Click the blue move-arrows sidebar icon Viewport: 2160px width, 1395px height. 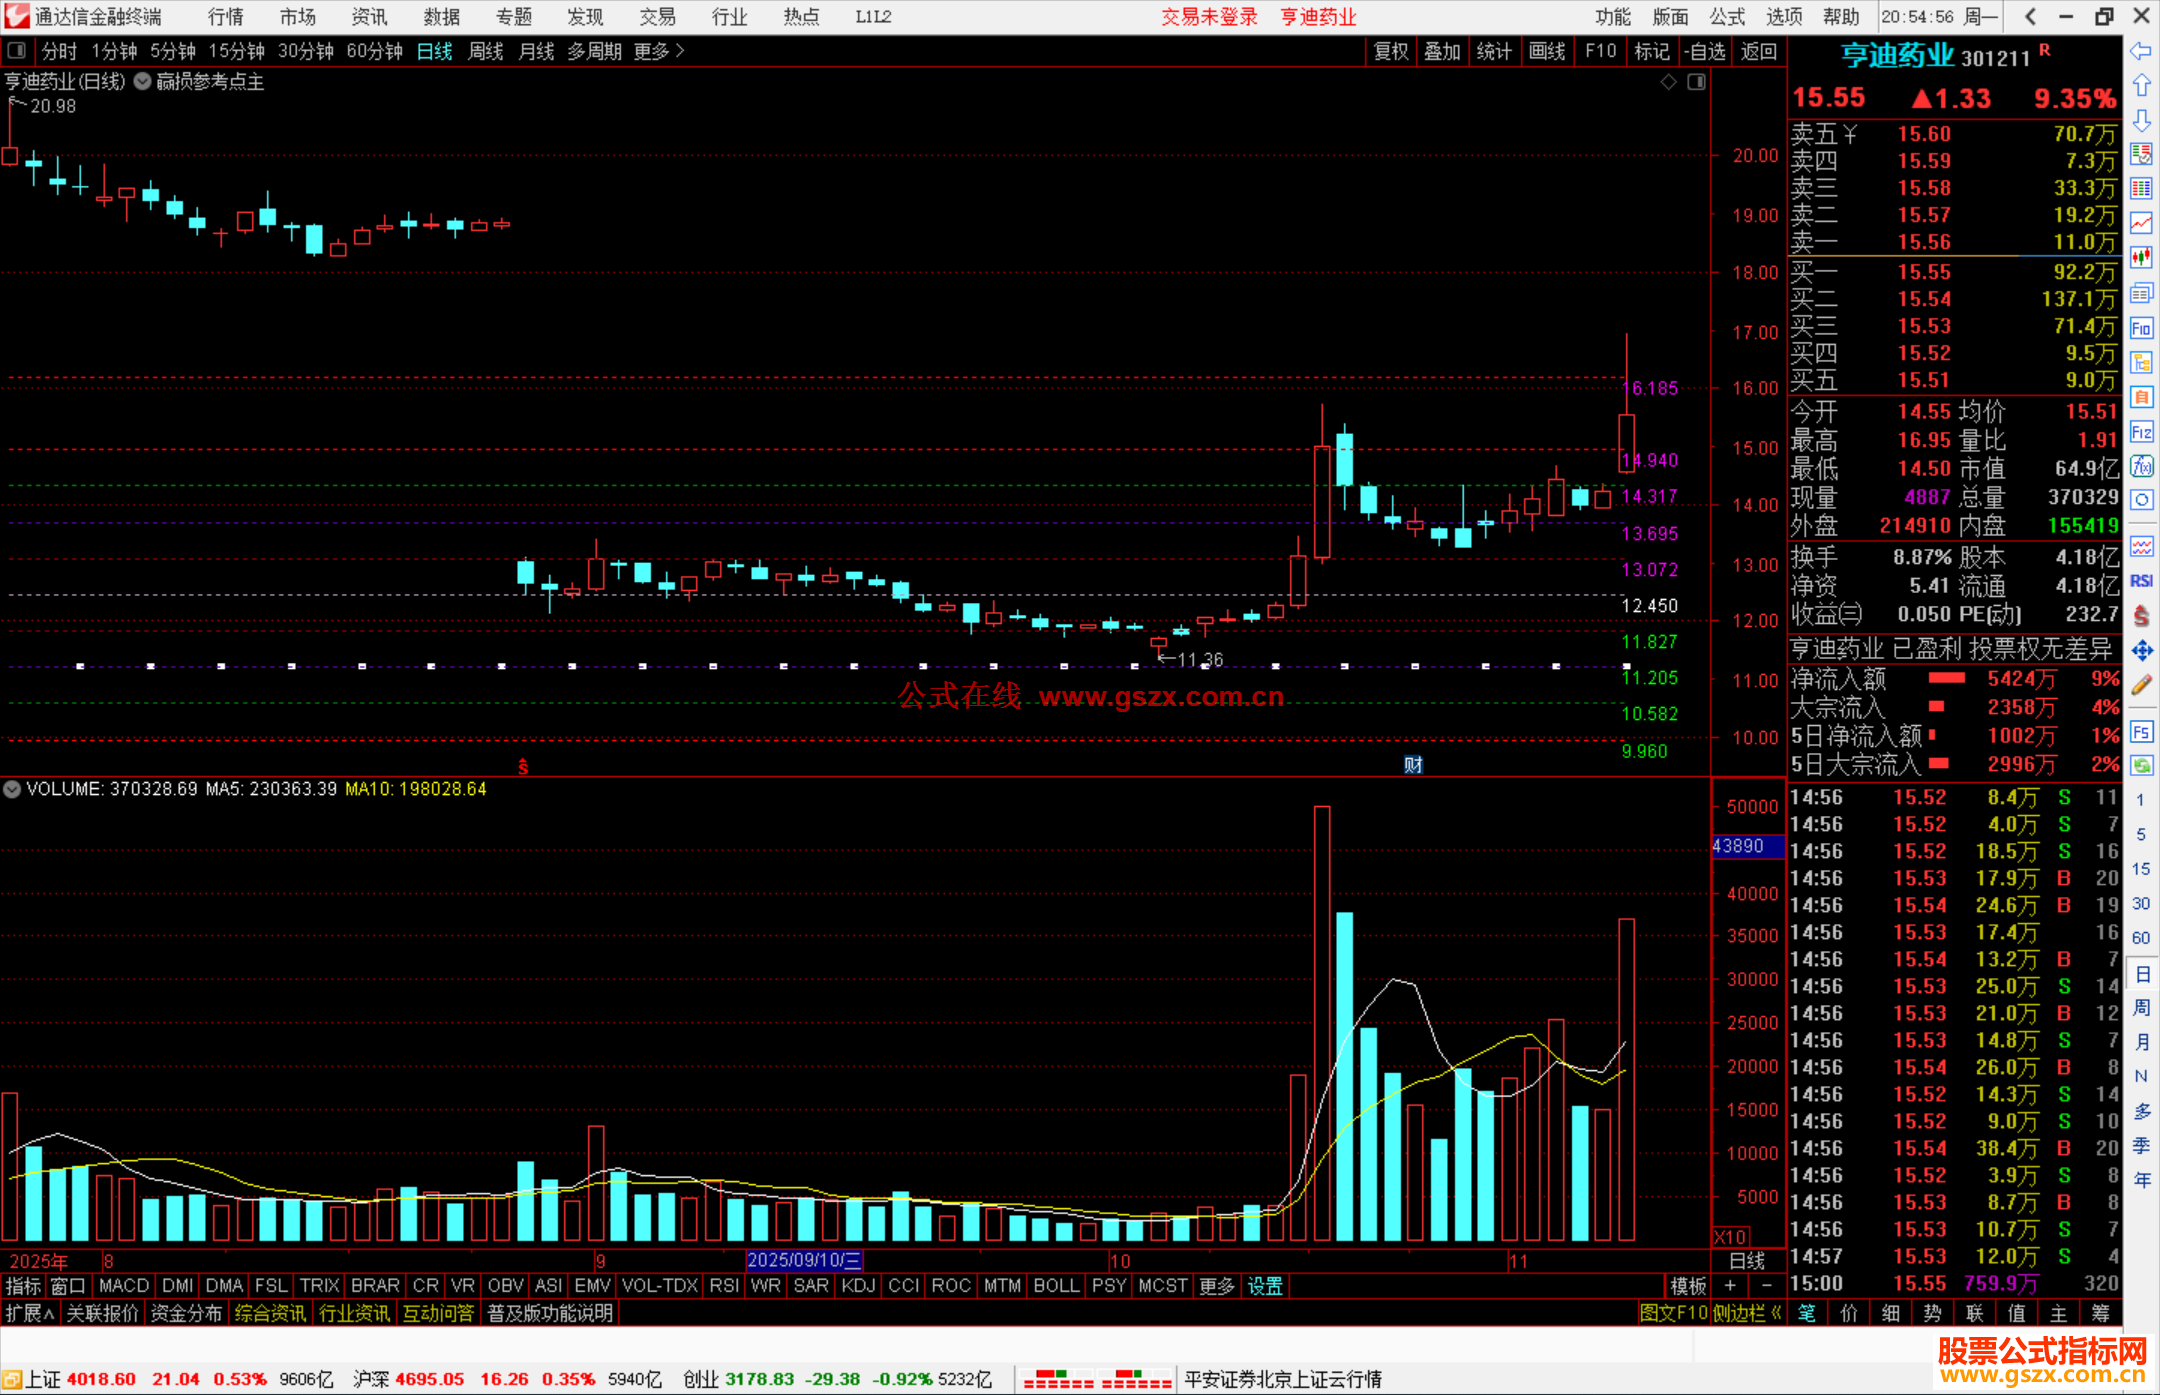[x=2141, y=651]
